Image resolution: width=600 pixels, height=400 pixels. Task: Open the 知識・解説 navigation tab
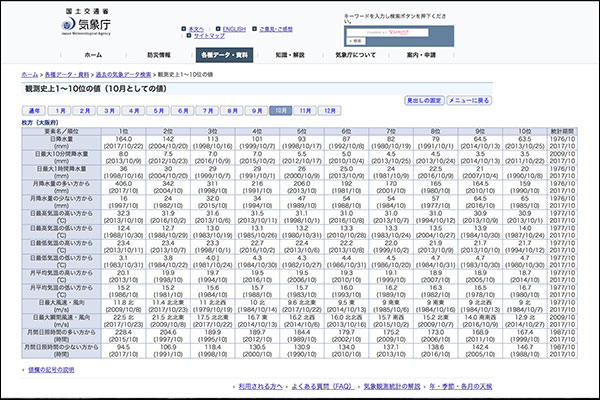pyautogui.click(x=289, y=55)
